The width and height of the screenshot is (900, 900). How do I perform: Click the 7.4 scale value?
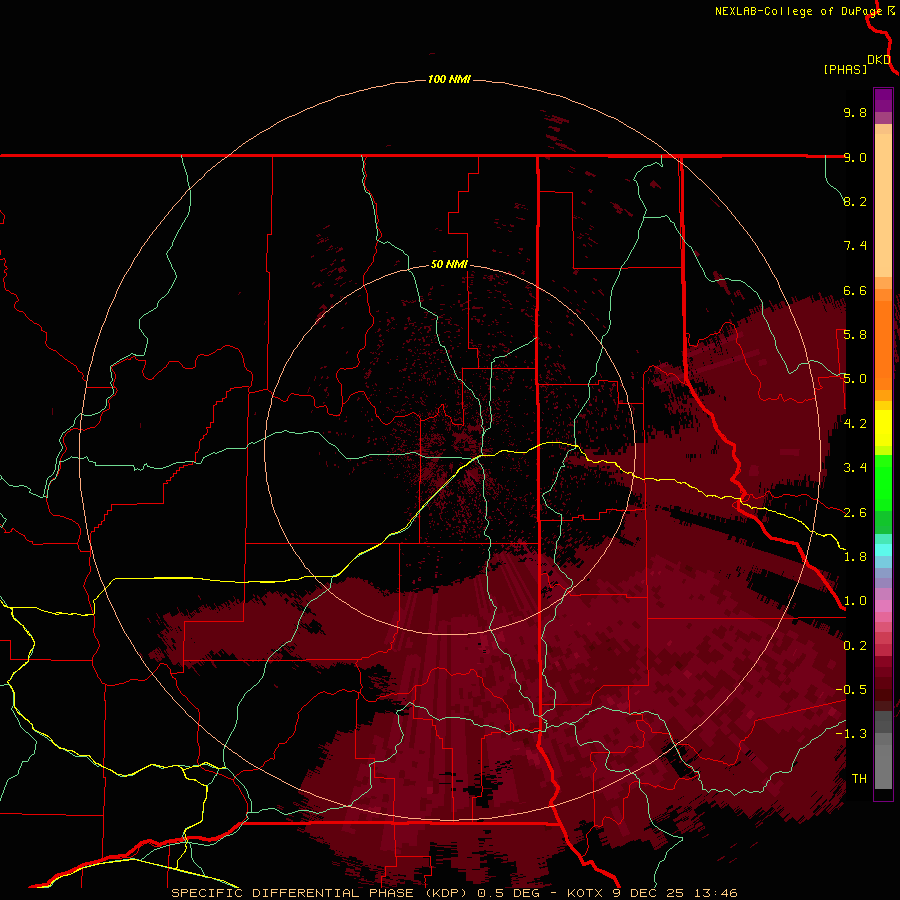855,246
